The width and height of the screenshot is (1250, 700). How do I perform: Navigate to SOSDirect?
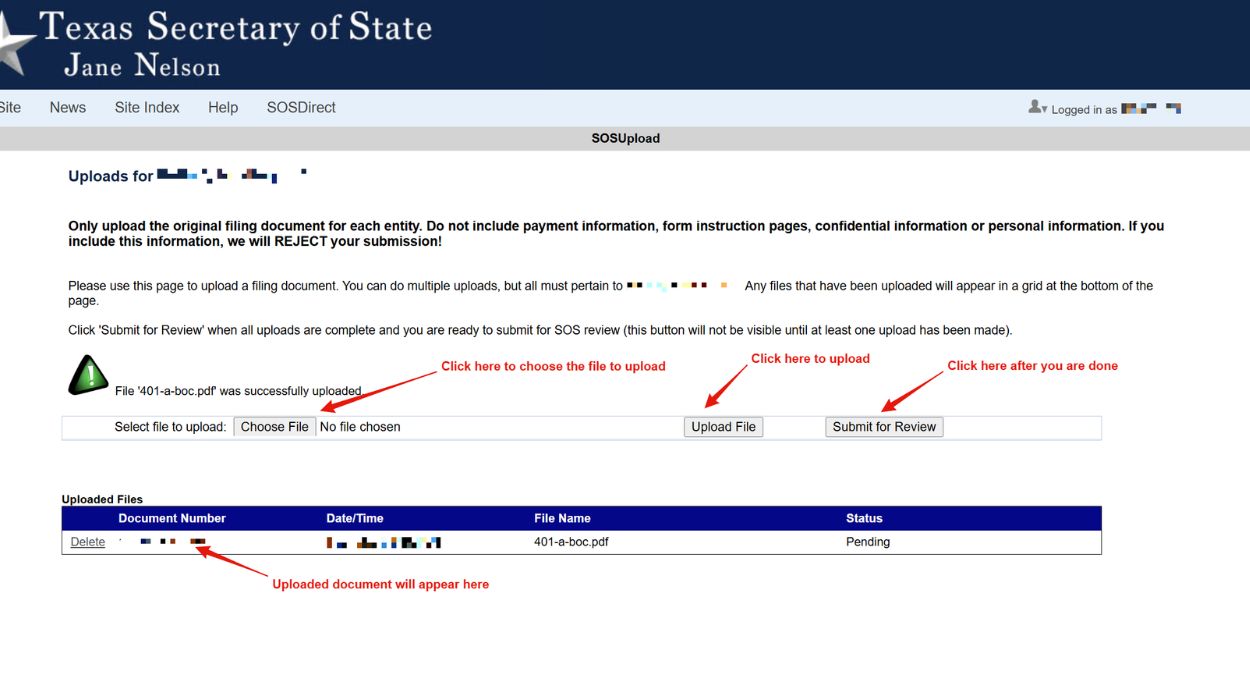301,108
